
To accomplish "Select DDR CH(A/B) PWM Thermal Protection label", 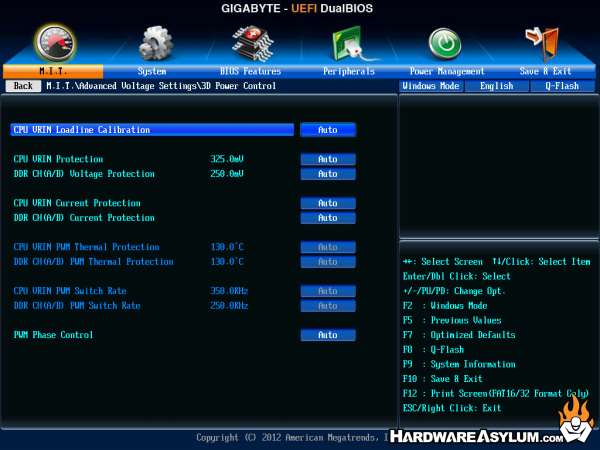I will 93,262.
